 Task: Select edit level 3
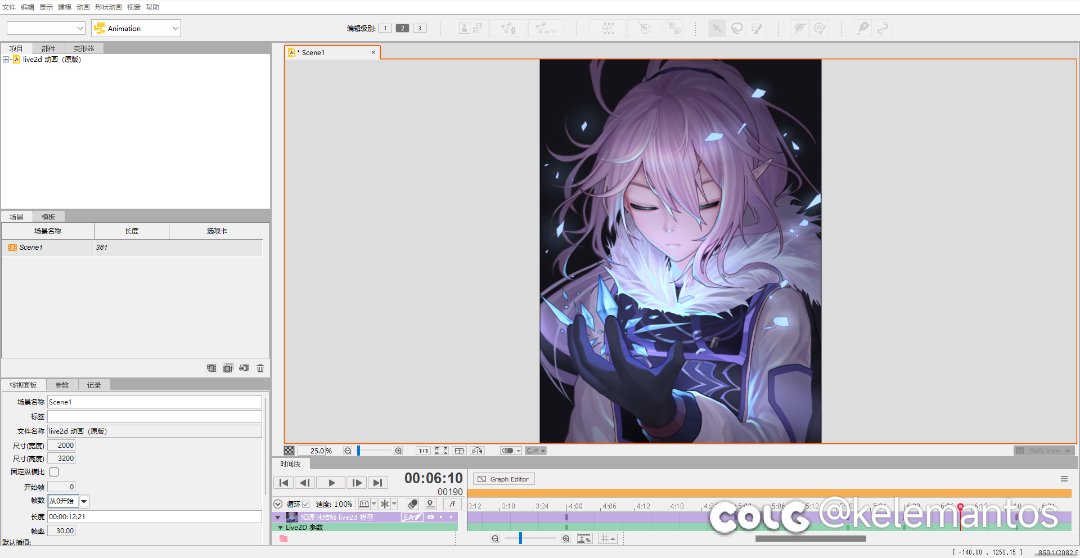click(420, 28)
